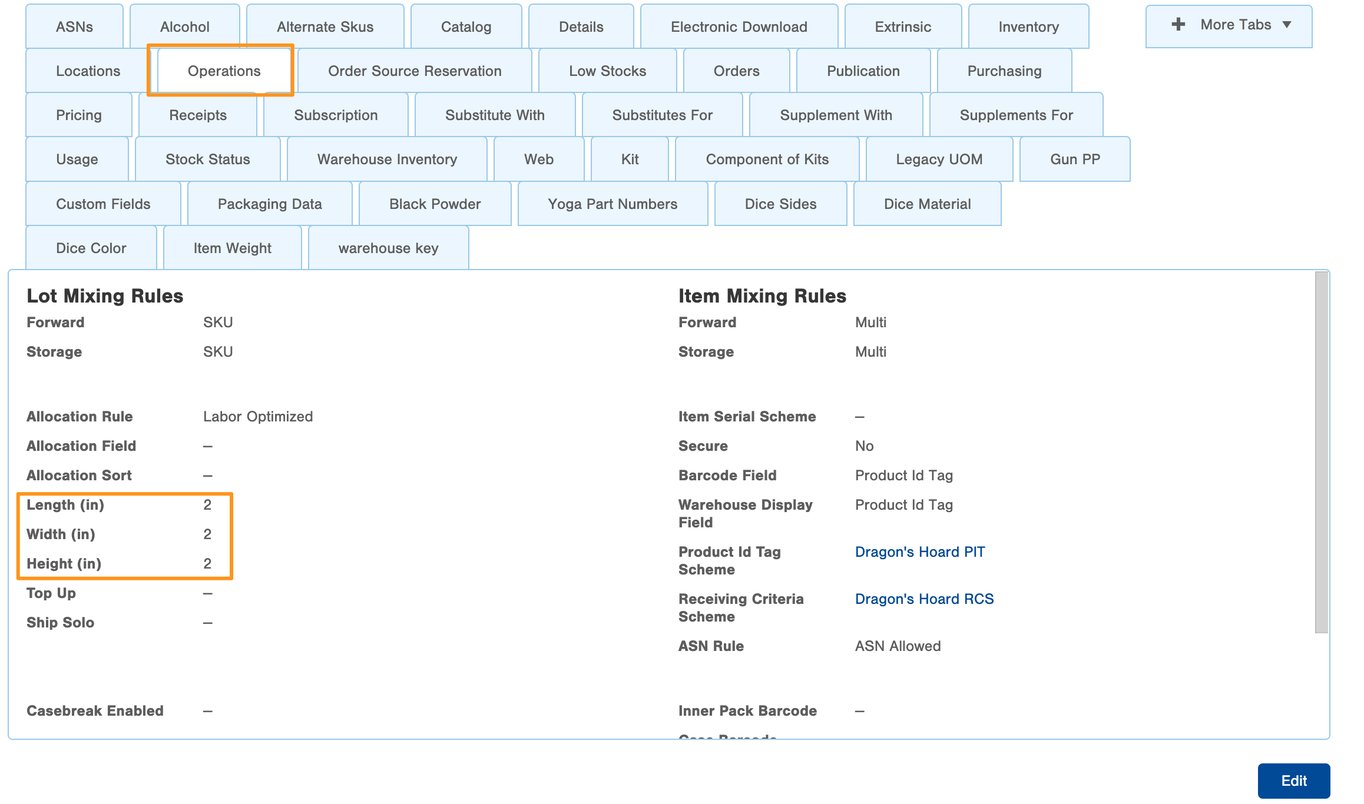Click the panel's vertical scrollbar

[x=1321, y=450]
